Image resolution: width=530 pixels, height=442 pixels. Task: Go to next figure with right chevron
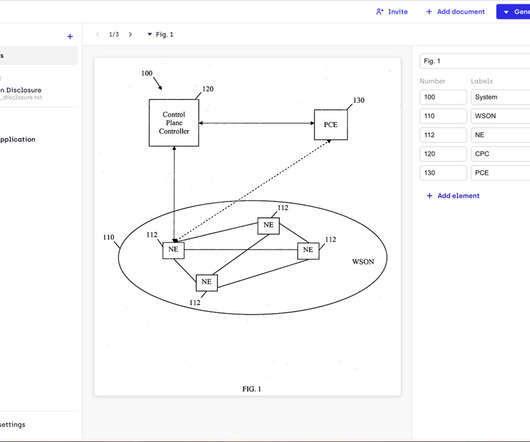130,34
